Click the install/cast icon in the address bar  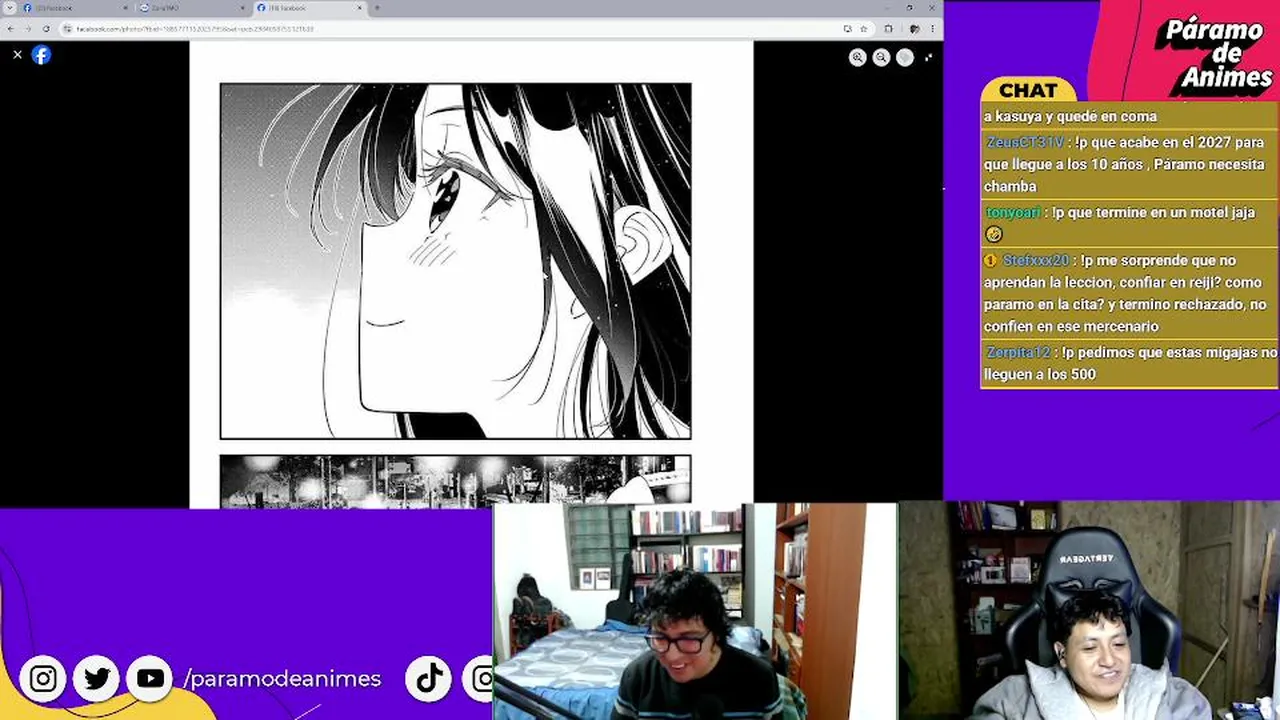coord(847,29)
